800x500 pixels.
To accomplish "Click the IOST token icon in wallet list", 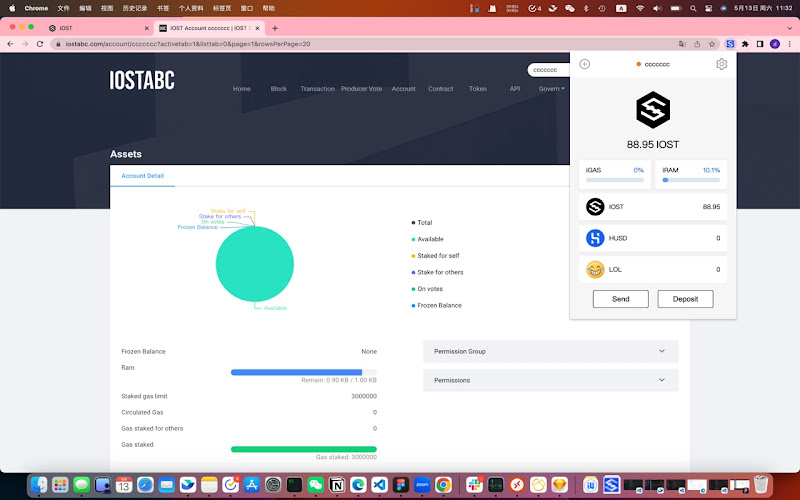I will click(x=595, y=207).
